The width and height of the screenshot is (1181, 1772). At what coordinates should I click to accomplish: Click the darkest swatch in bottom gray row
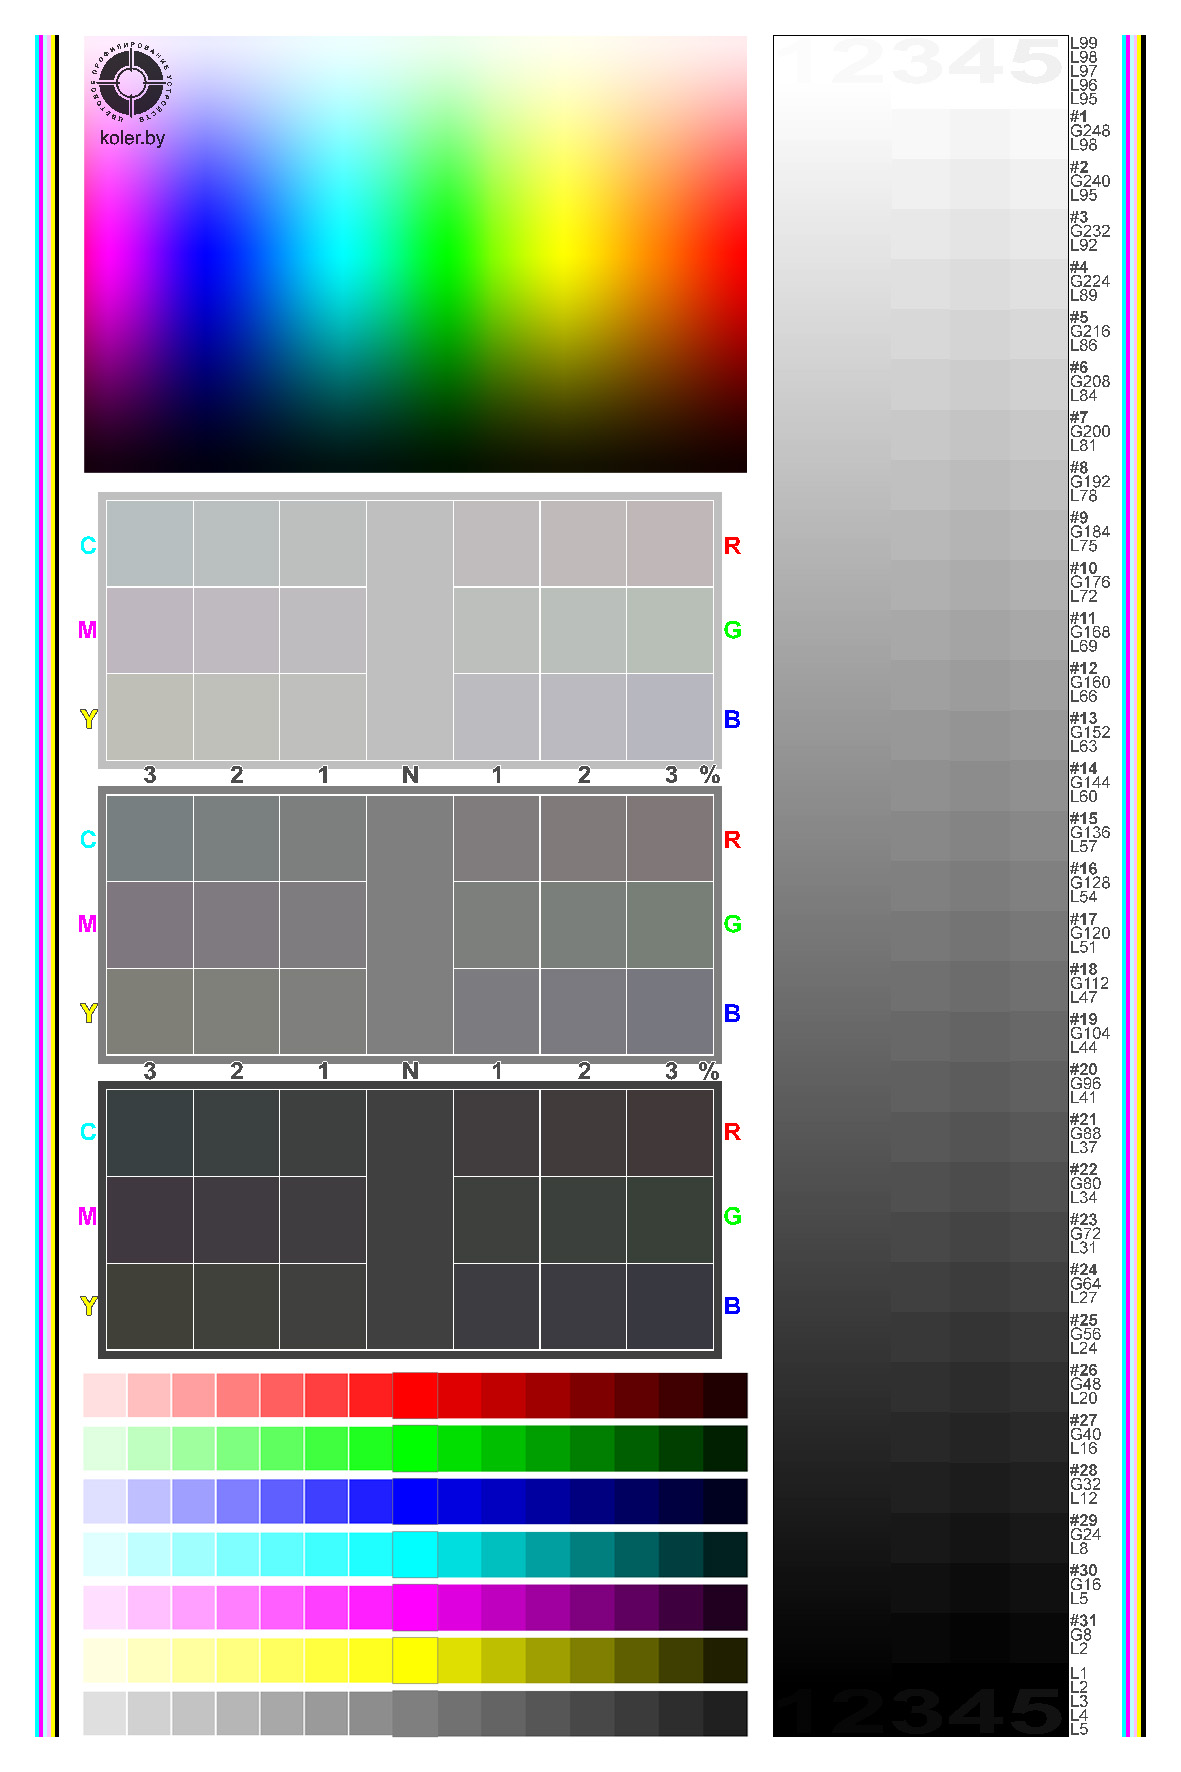[726, 1714]
